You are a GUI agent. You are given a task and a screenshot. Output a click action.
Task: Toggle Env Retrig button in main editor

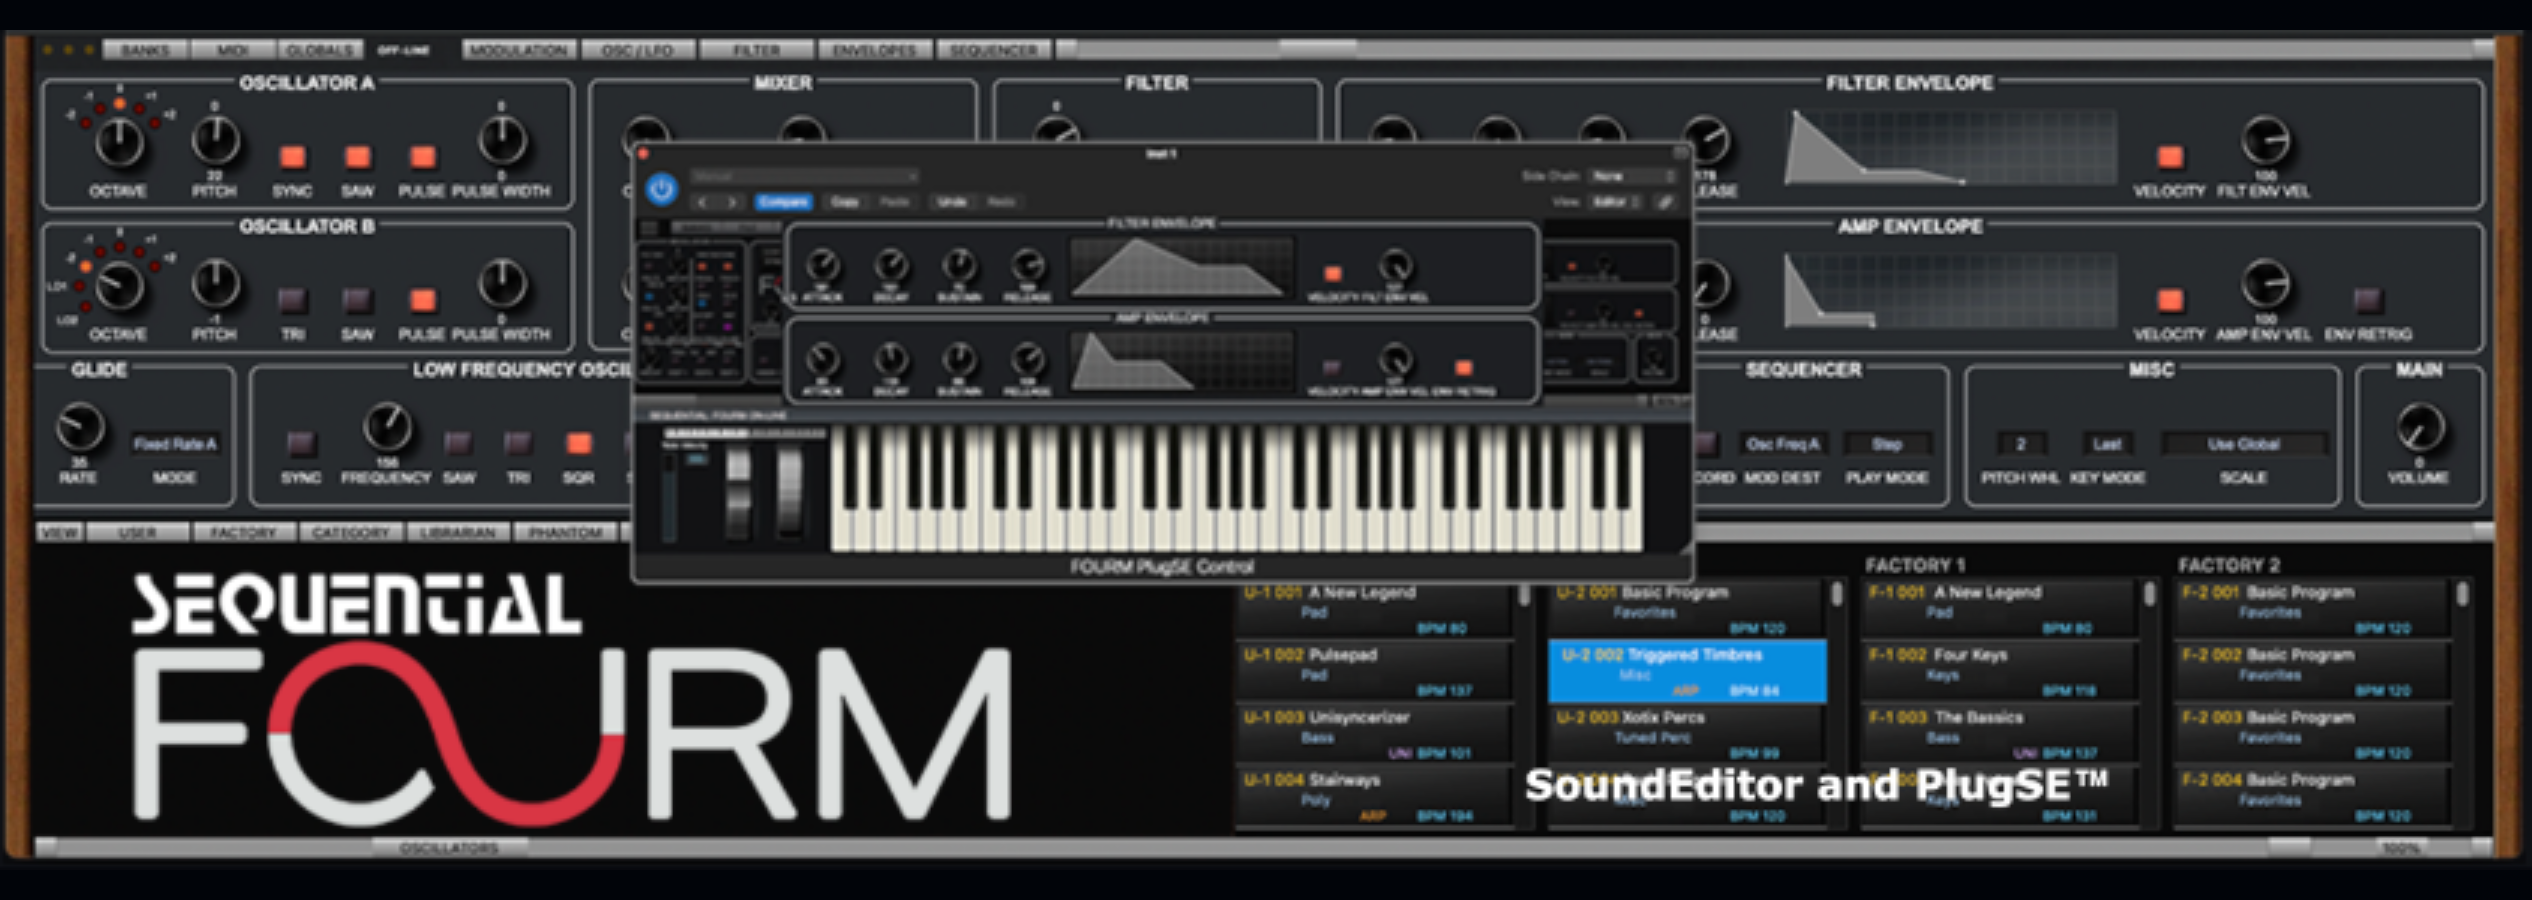click(2367, 300)
